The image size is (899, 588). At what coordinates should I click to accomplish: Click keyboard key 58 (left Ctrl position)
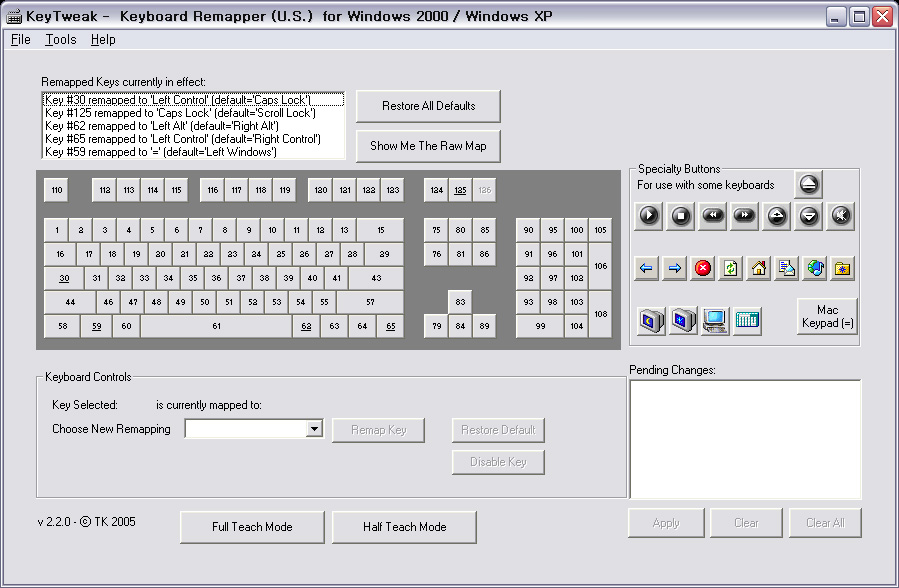point(62,326)
